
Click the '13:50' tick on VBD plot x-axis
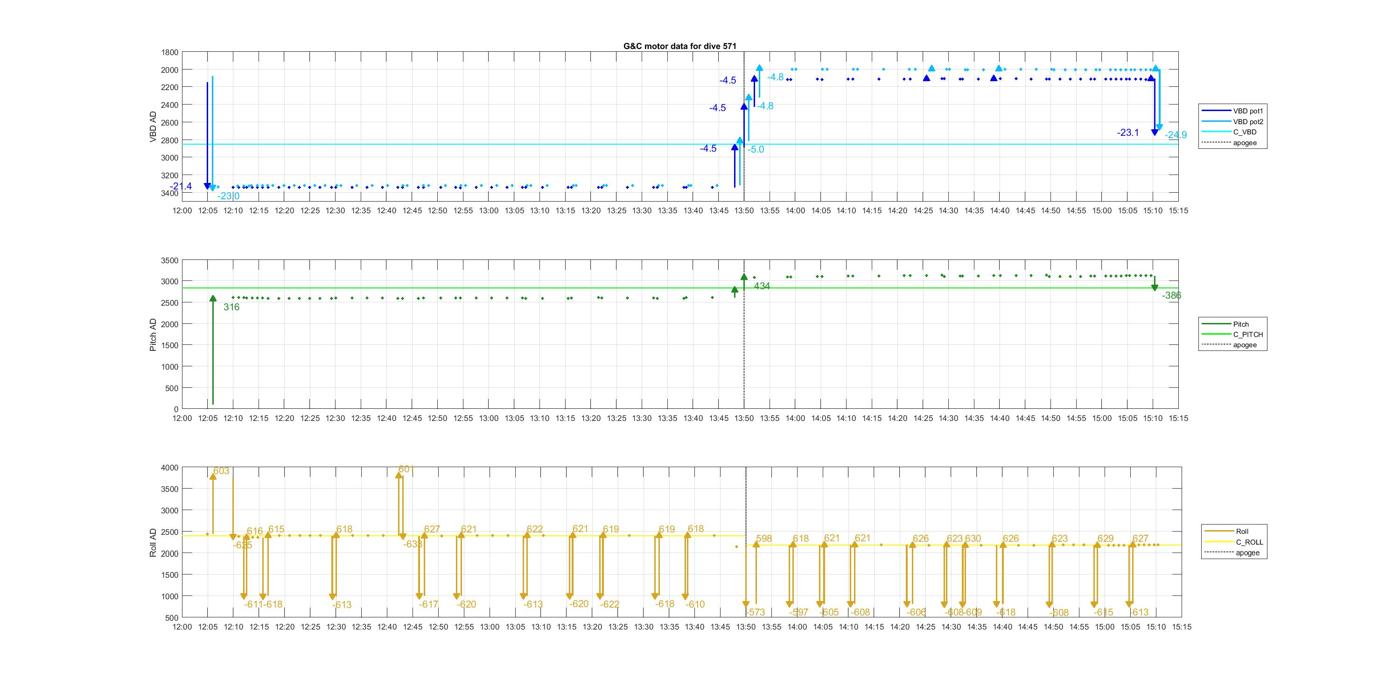[744, 211]
